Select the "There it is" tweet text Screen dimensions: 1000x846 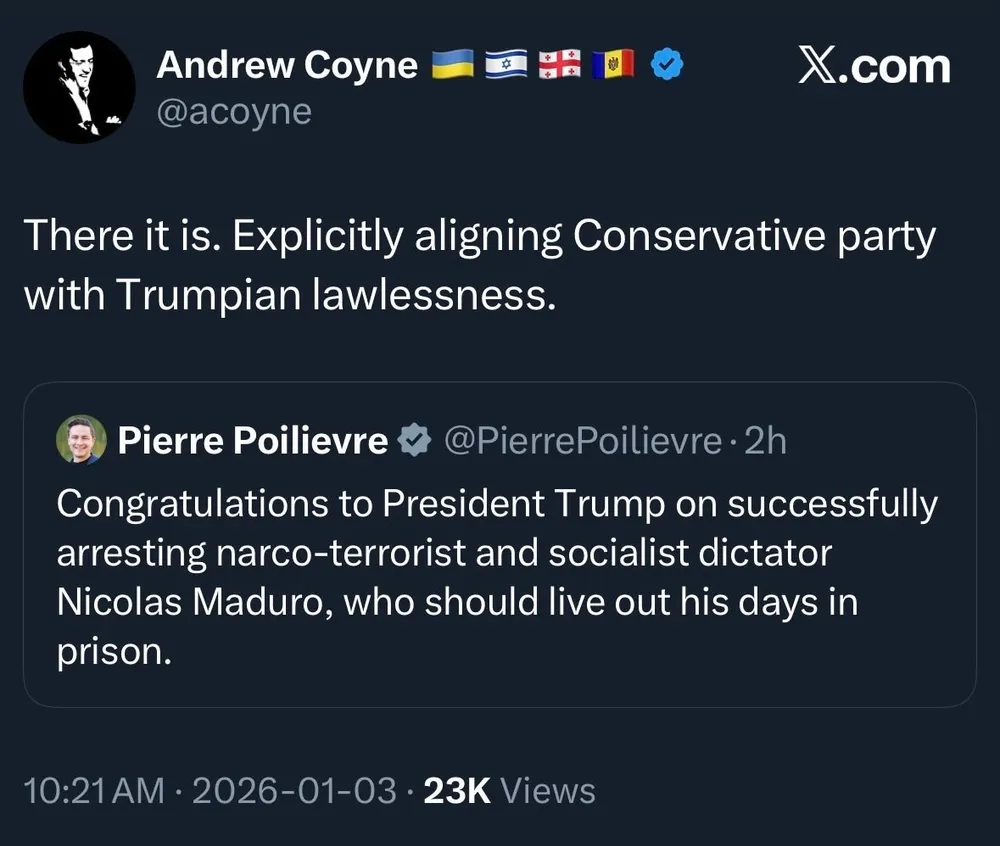tap(480, 265)
